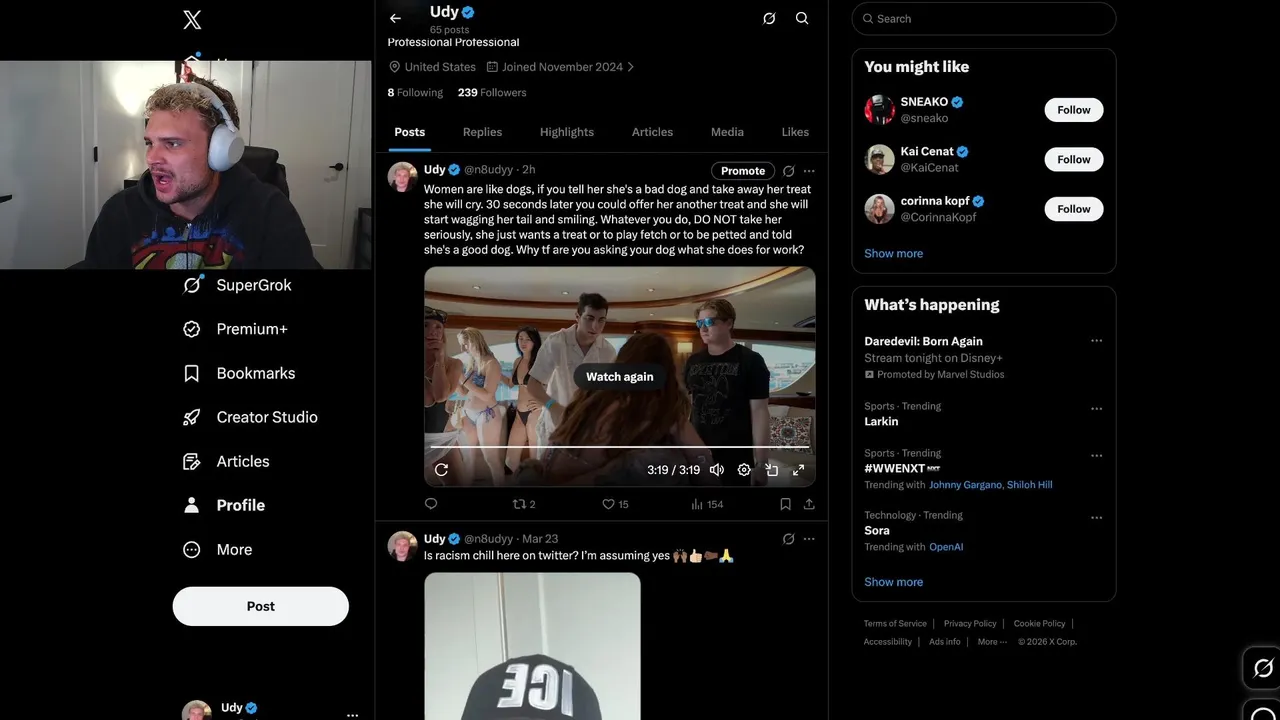Bookmark the 2h post
Screen dimensions: 1280x720
point(785,504)
